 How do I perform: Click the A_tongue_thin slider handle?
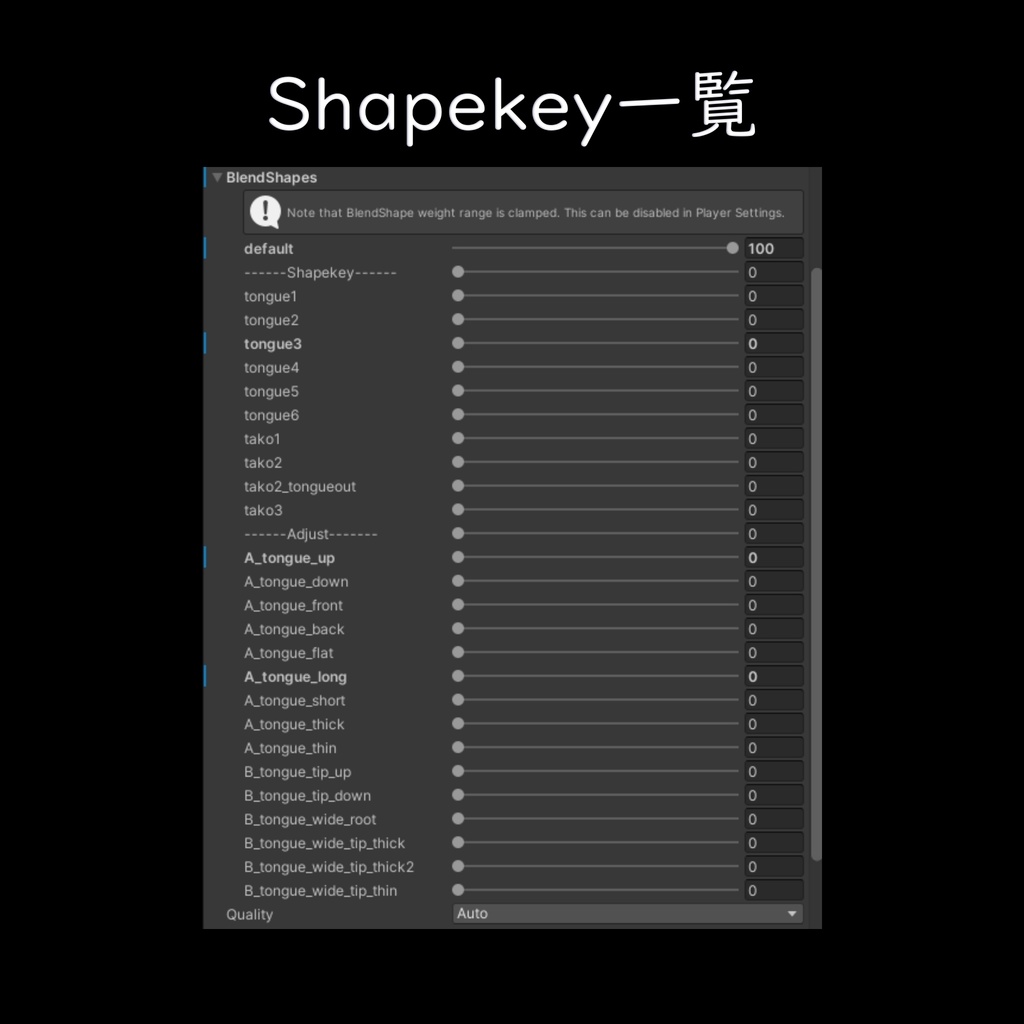(x=458, y=747)
